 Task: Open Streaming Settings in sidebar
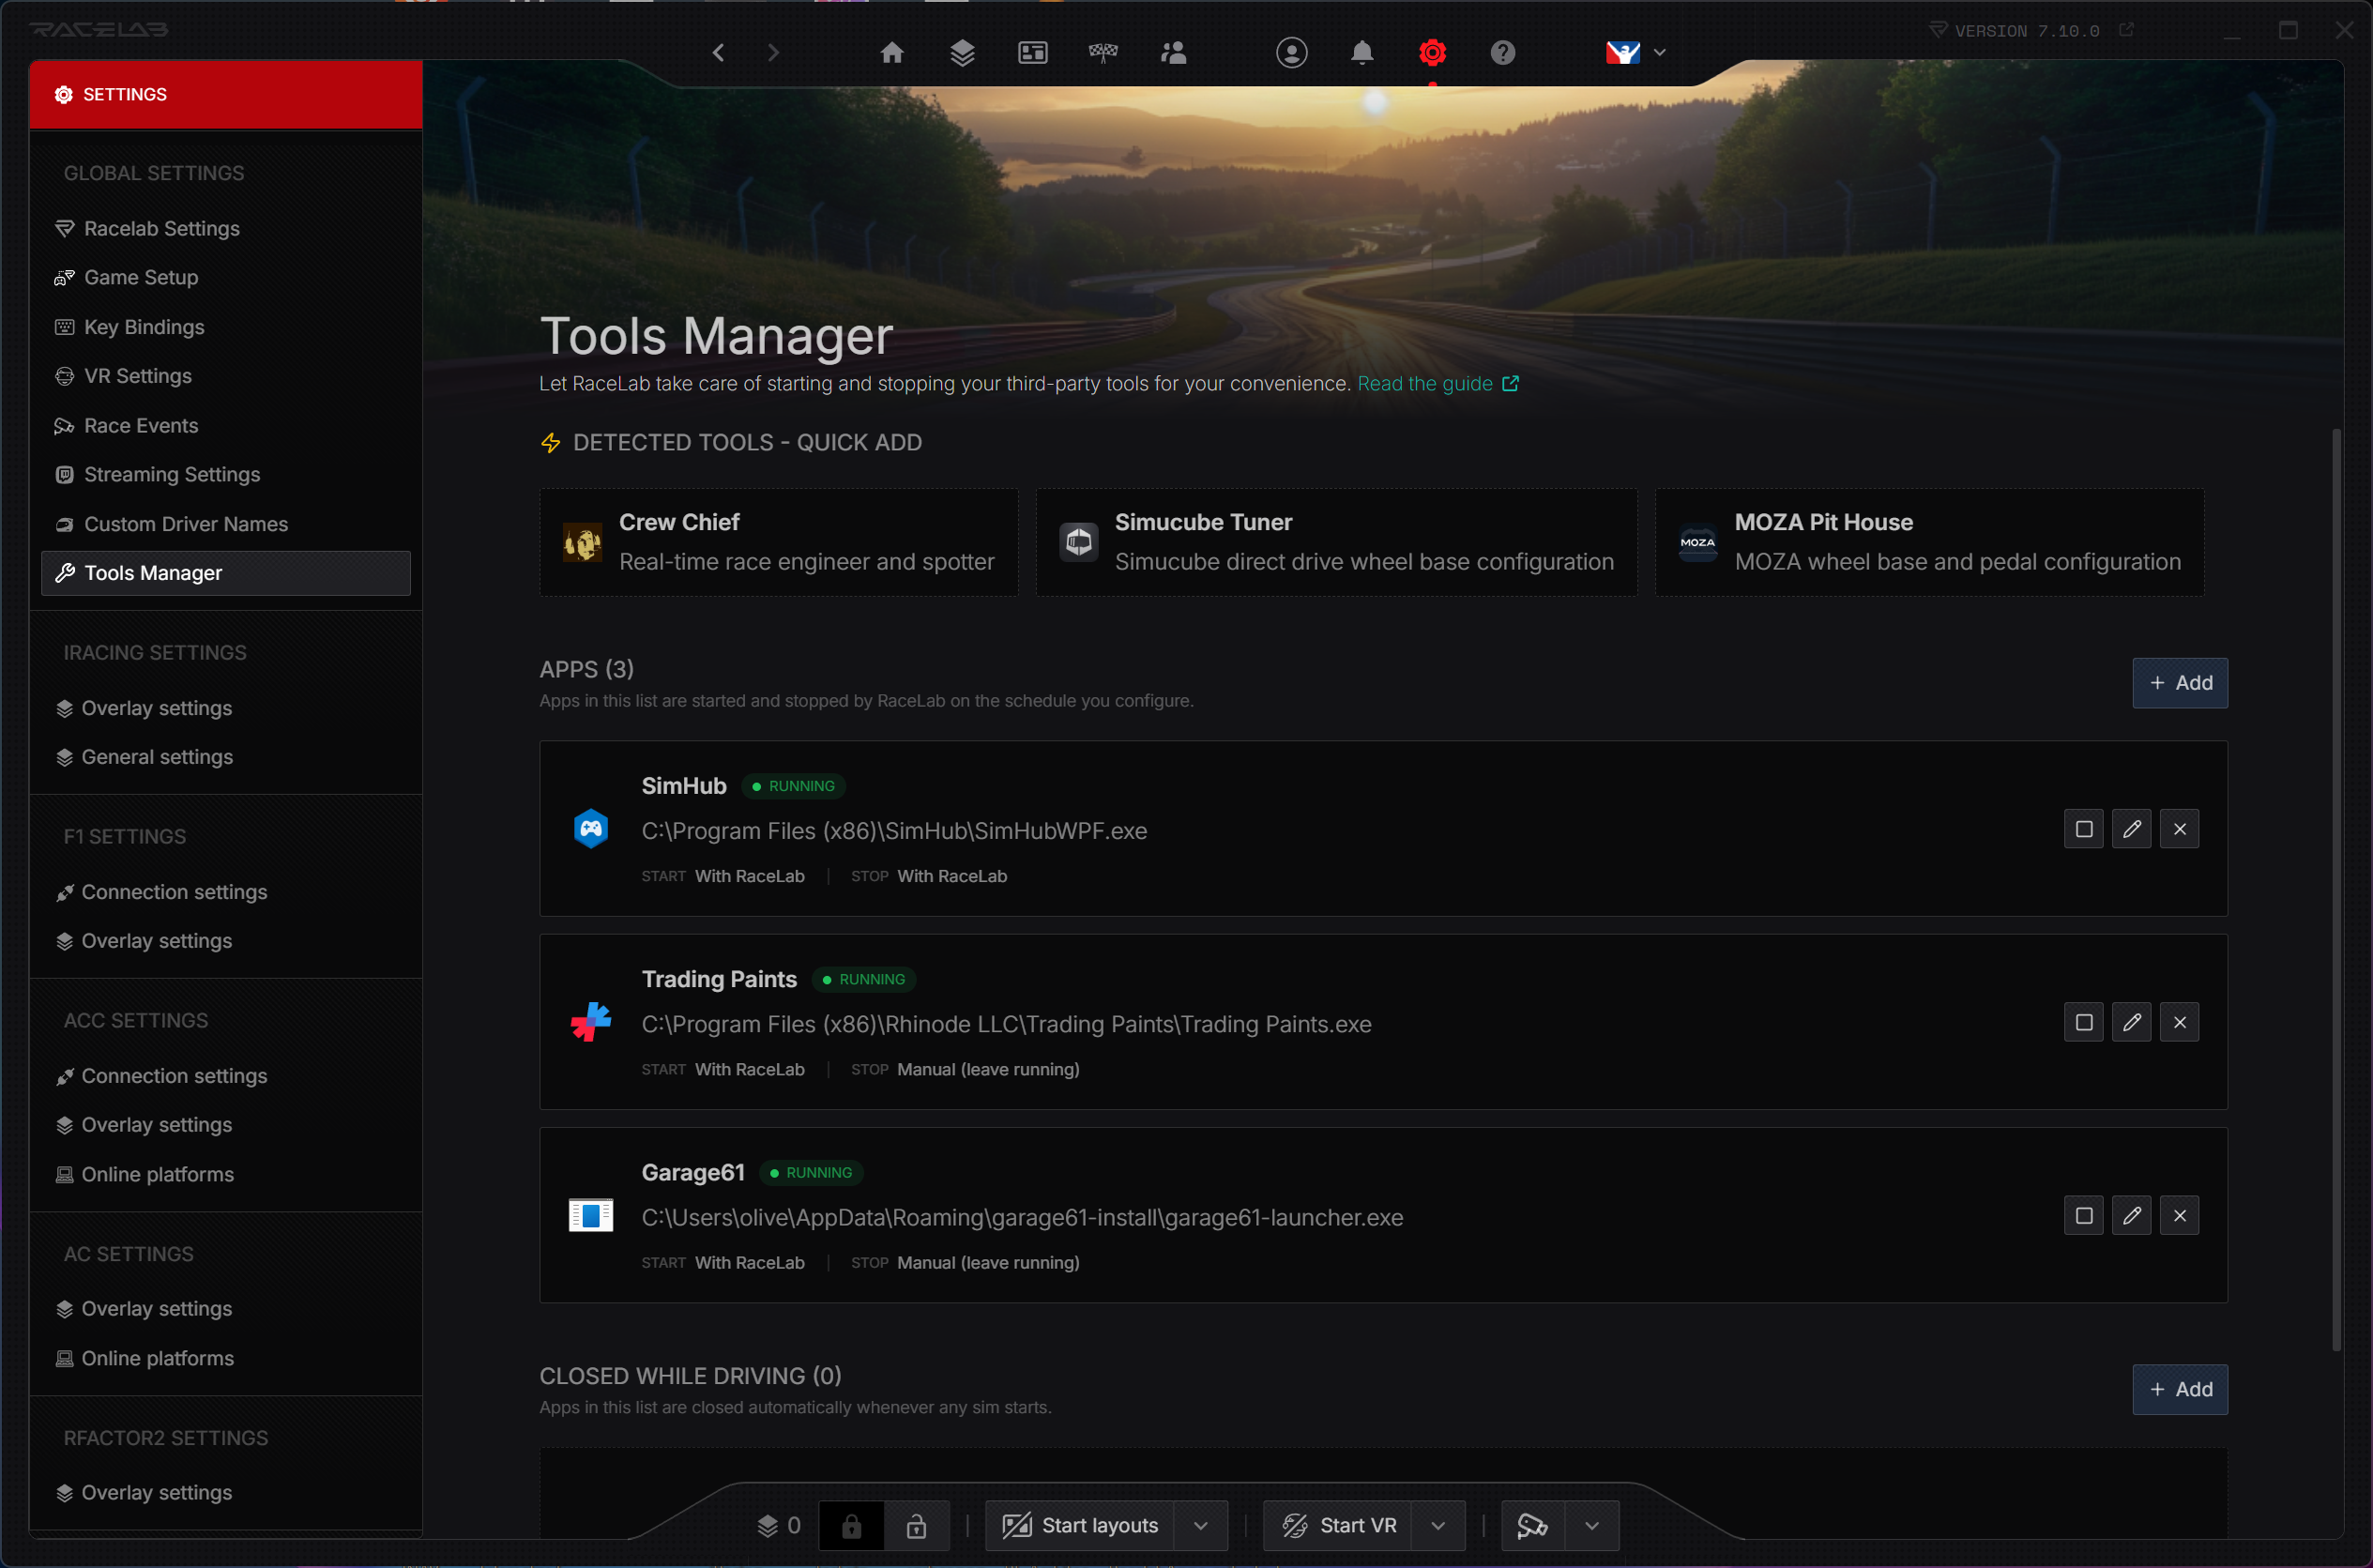[x=226, y=474]
